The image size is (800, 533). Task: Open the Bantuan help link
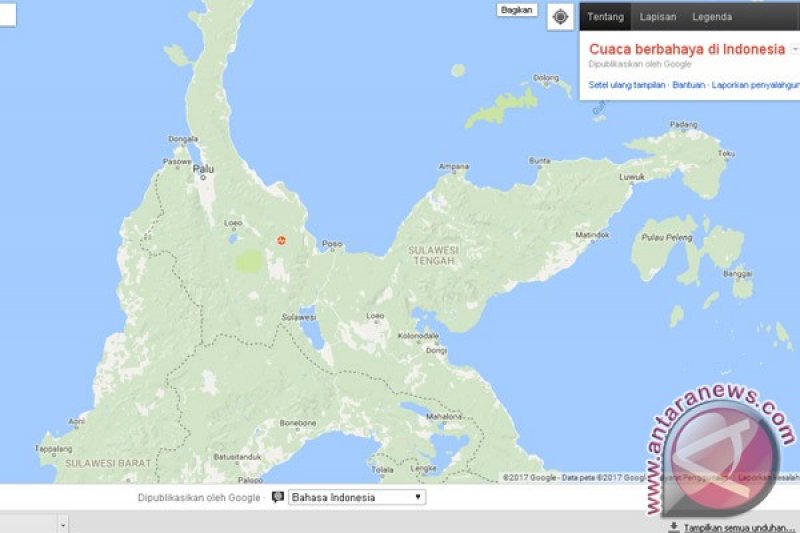tap(688, 85)
